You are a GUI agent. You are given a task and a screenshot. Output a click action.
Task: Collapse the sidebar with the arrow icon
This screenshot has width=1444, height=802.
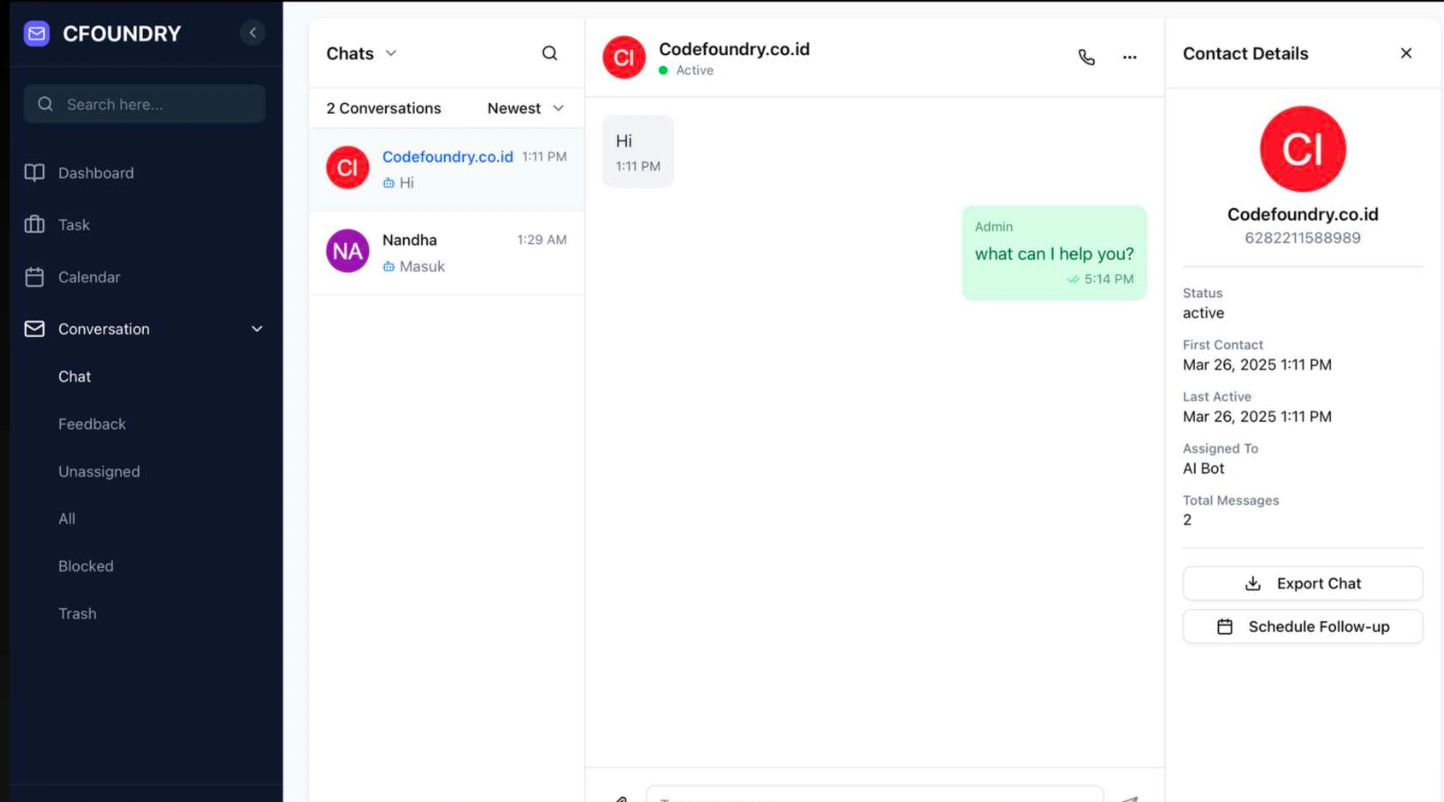253,33
